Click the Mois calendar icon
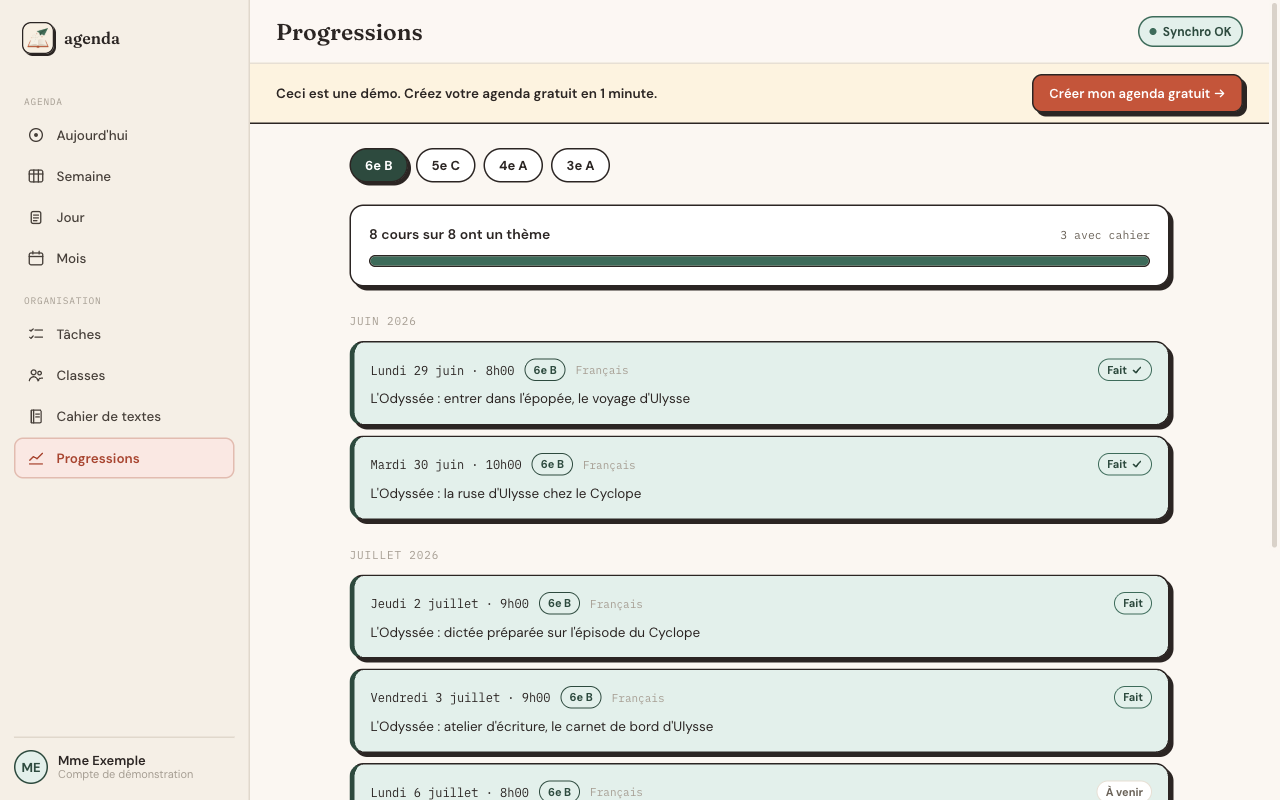1280x800 pixels. [x=36, y=258]
